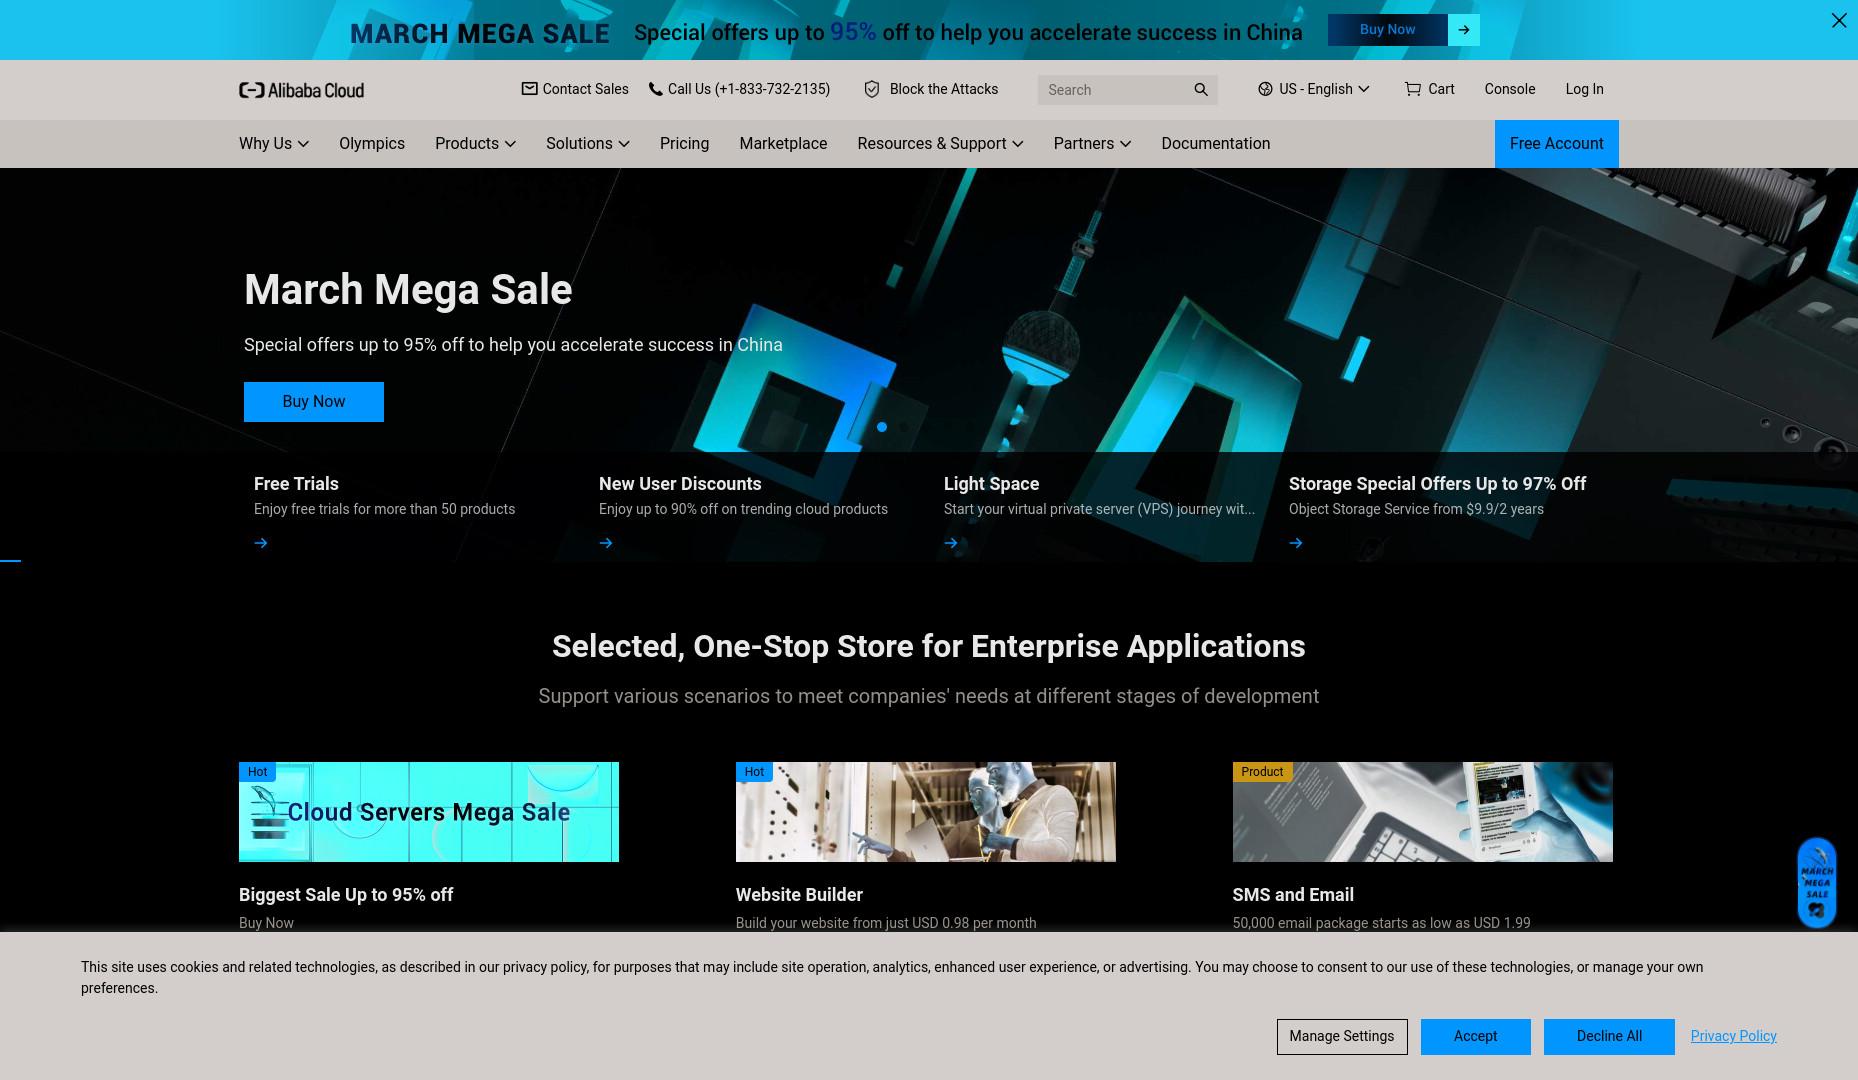Click the globe language icon
The height and width of the screenshot is (1080, 1858).
tap(1265, 89)
